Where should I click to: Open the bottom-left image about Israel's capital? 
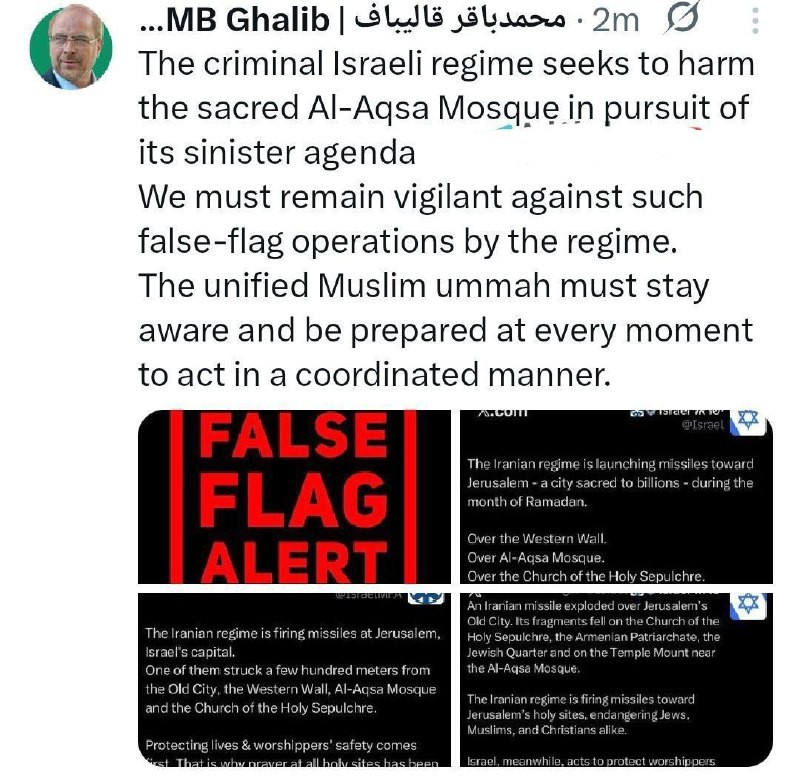coord(294,679)
